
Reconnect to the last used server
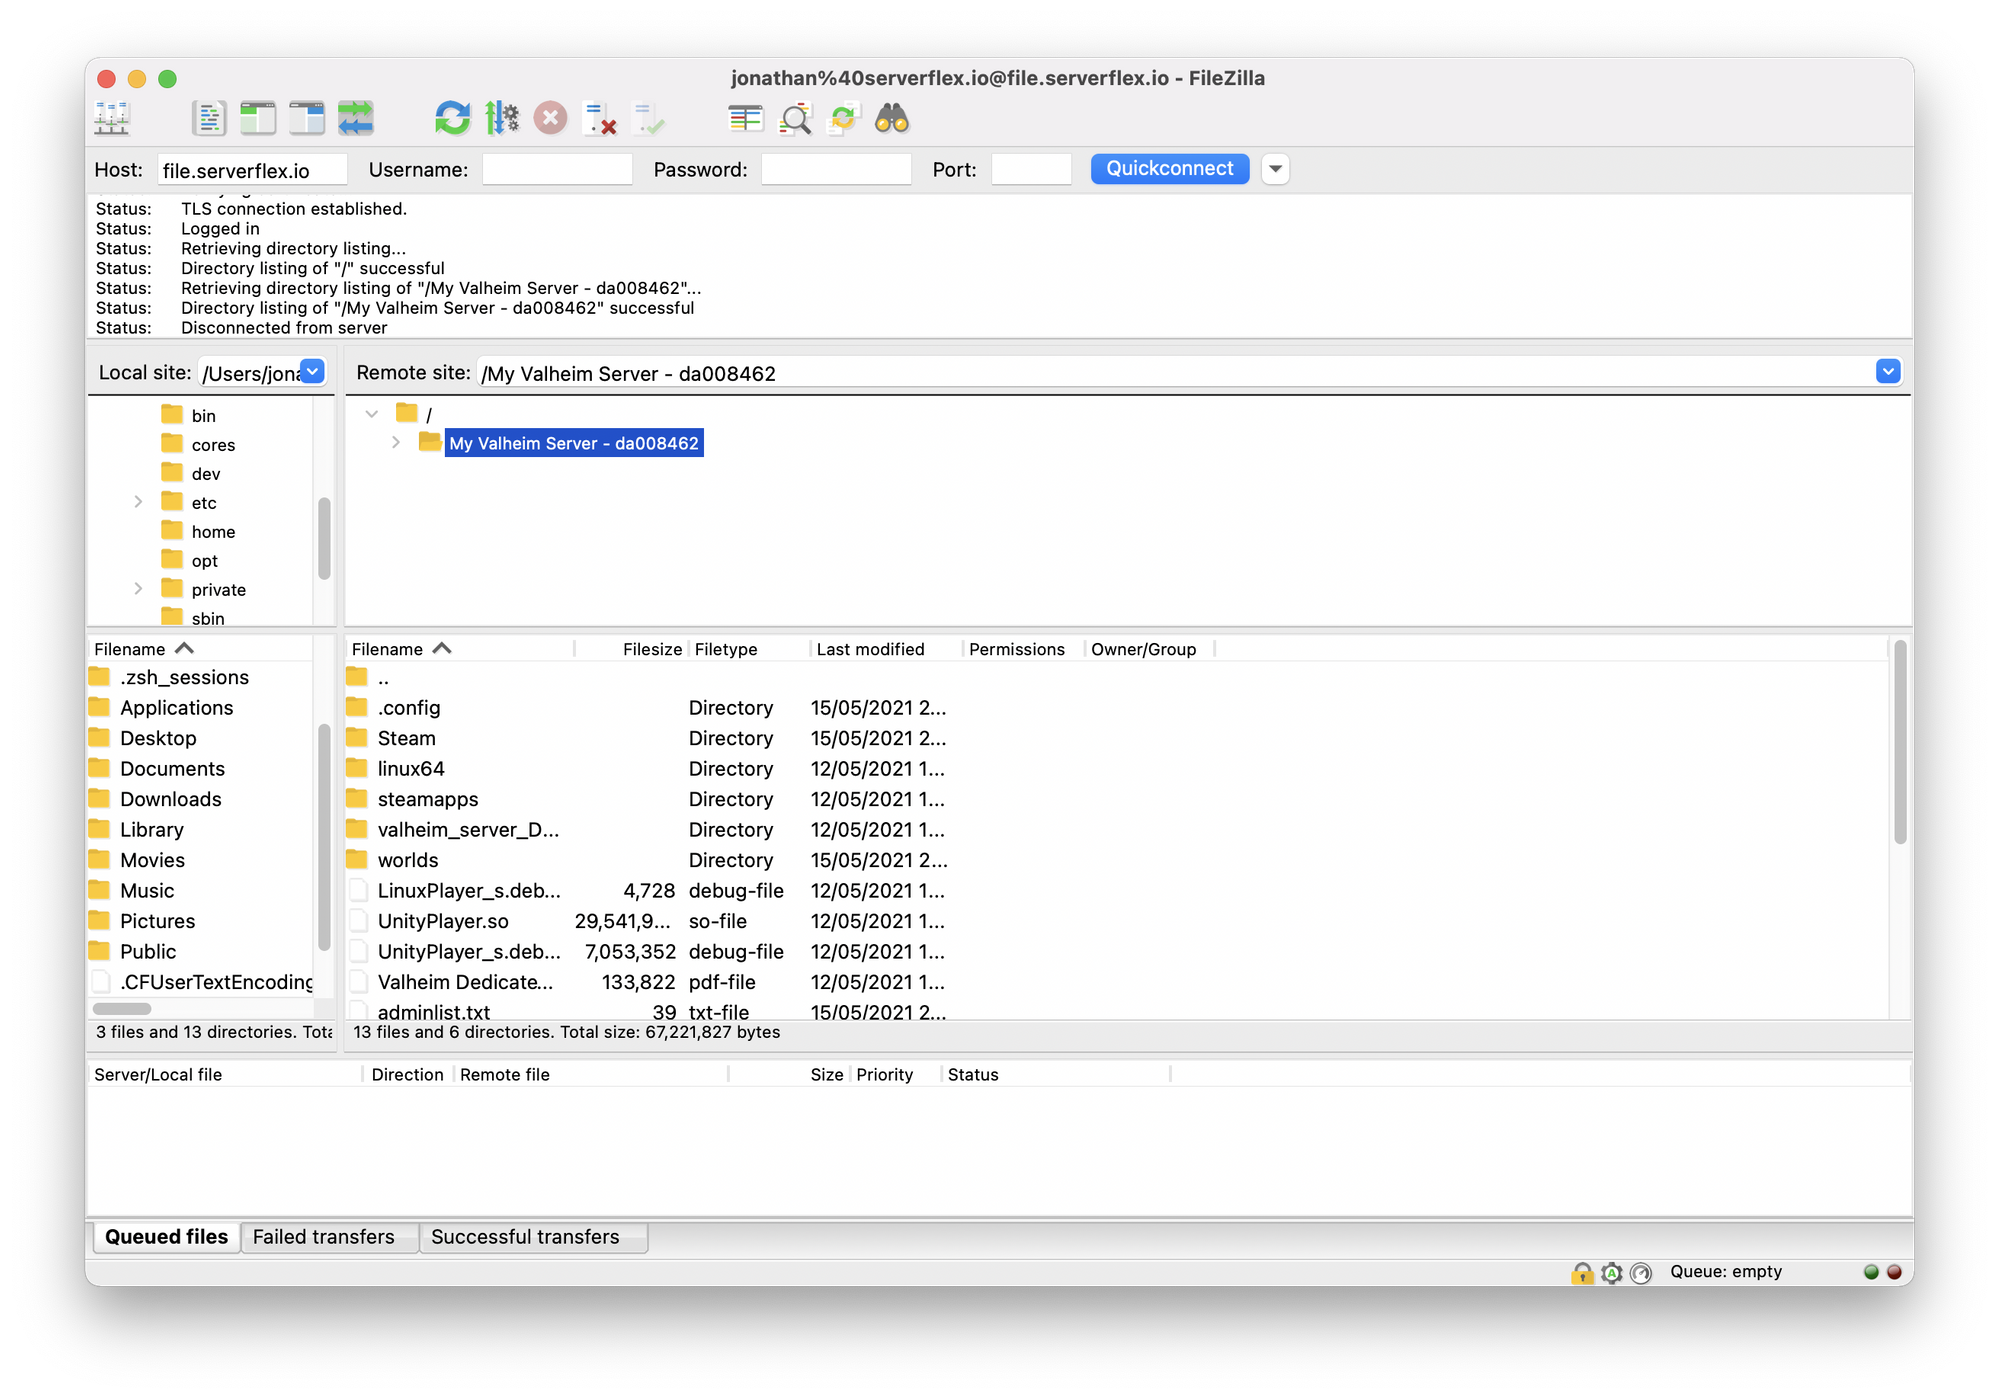click(649, 118)
